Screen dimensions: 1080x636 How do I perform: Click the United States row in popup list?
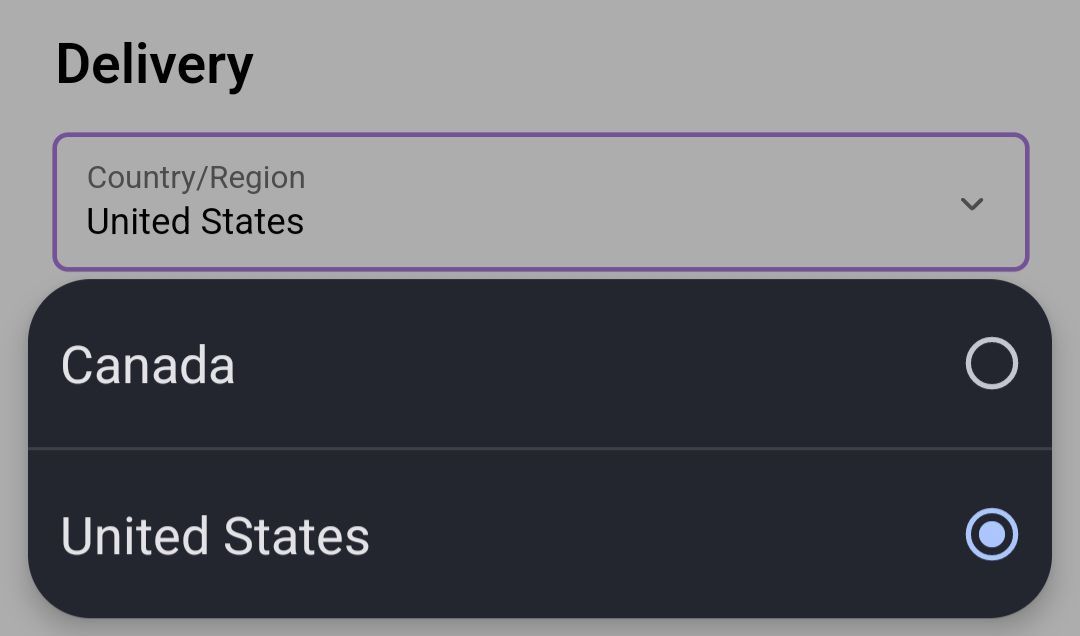coord(500,535)
